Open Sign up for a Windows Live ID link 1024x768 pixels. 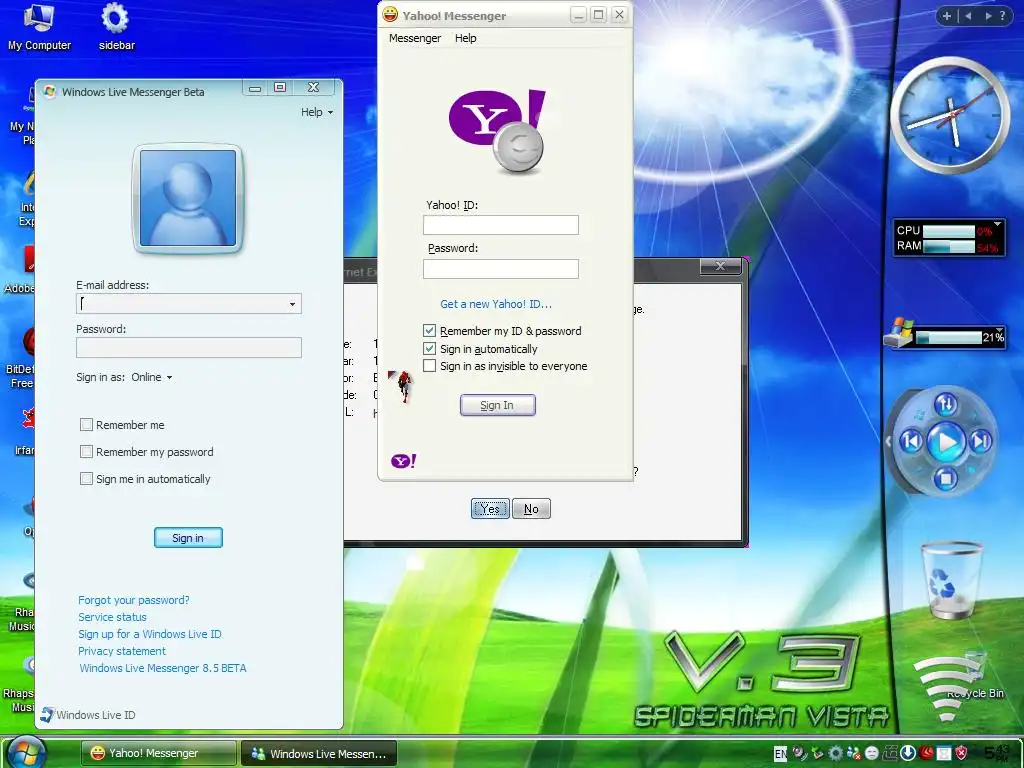pyautogui.click(x=150, y=633)
